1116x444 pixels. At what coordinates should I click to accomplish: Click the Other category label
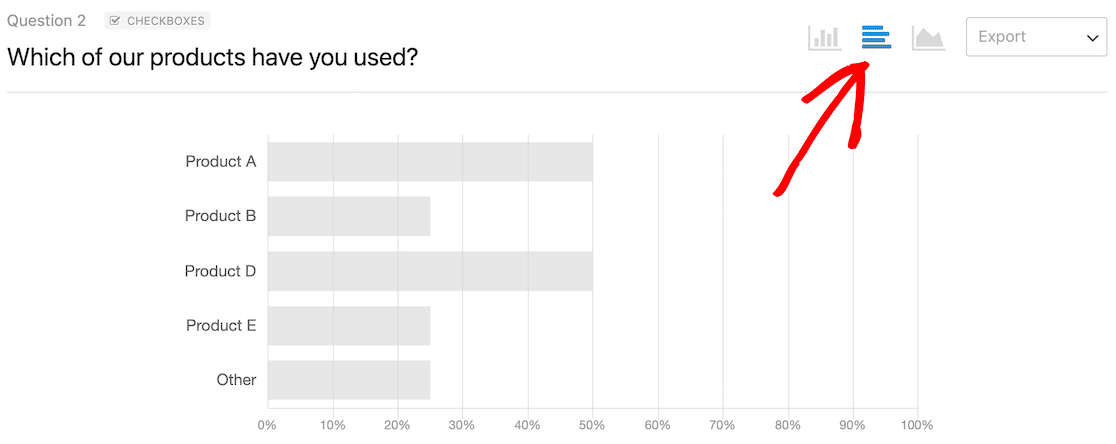(x=236, y=380)
